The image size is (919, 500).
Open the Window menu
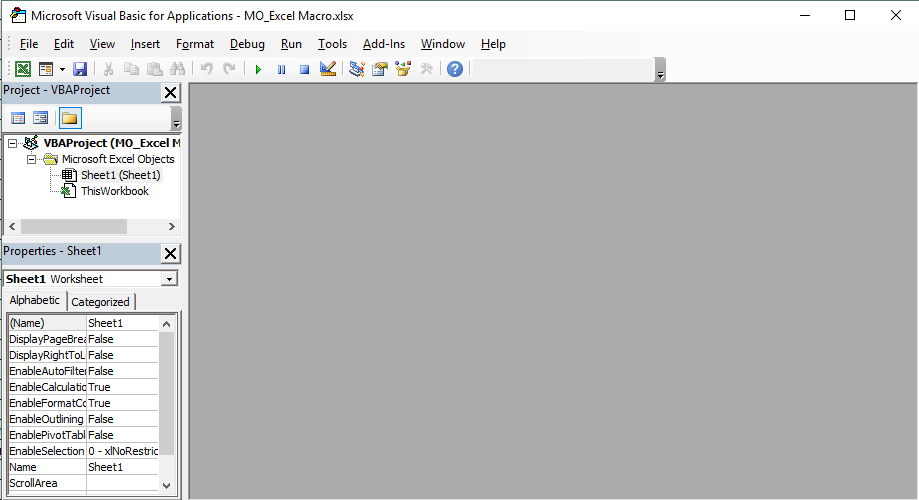443,44
